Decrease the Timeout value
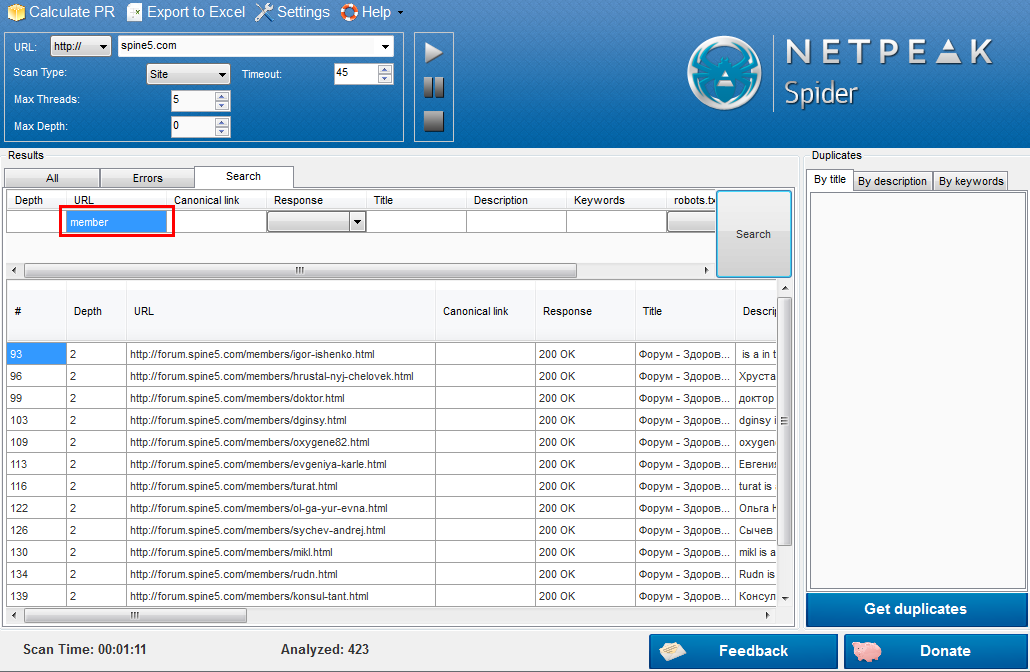Screen dimensions: 1030x672 (385, 78)
